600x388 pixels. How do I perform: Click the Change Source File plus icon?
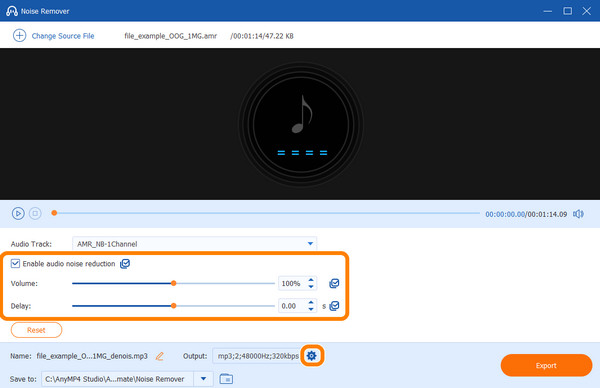(x=20, y=36)
